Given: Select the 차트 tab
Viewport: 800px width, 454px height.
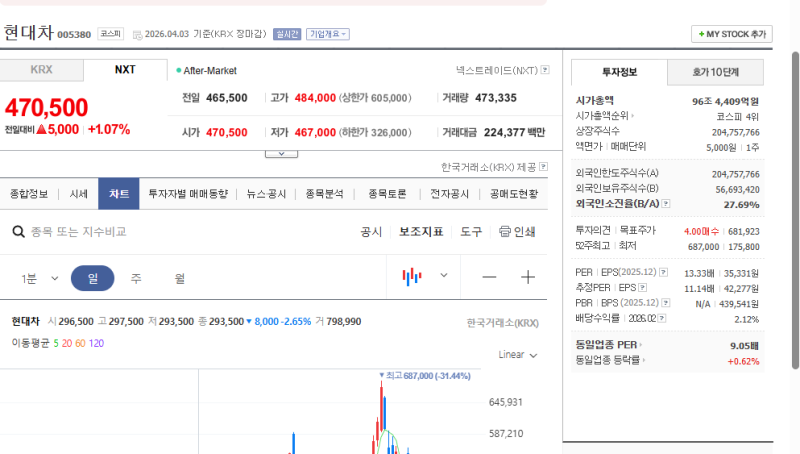Looking at the screenshot, I should pos(118,194).
